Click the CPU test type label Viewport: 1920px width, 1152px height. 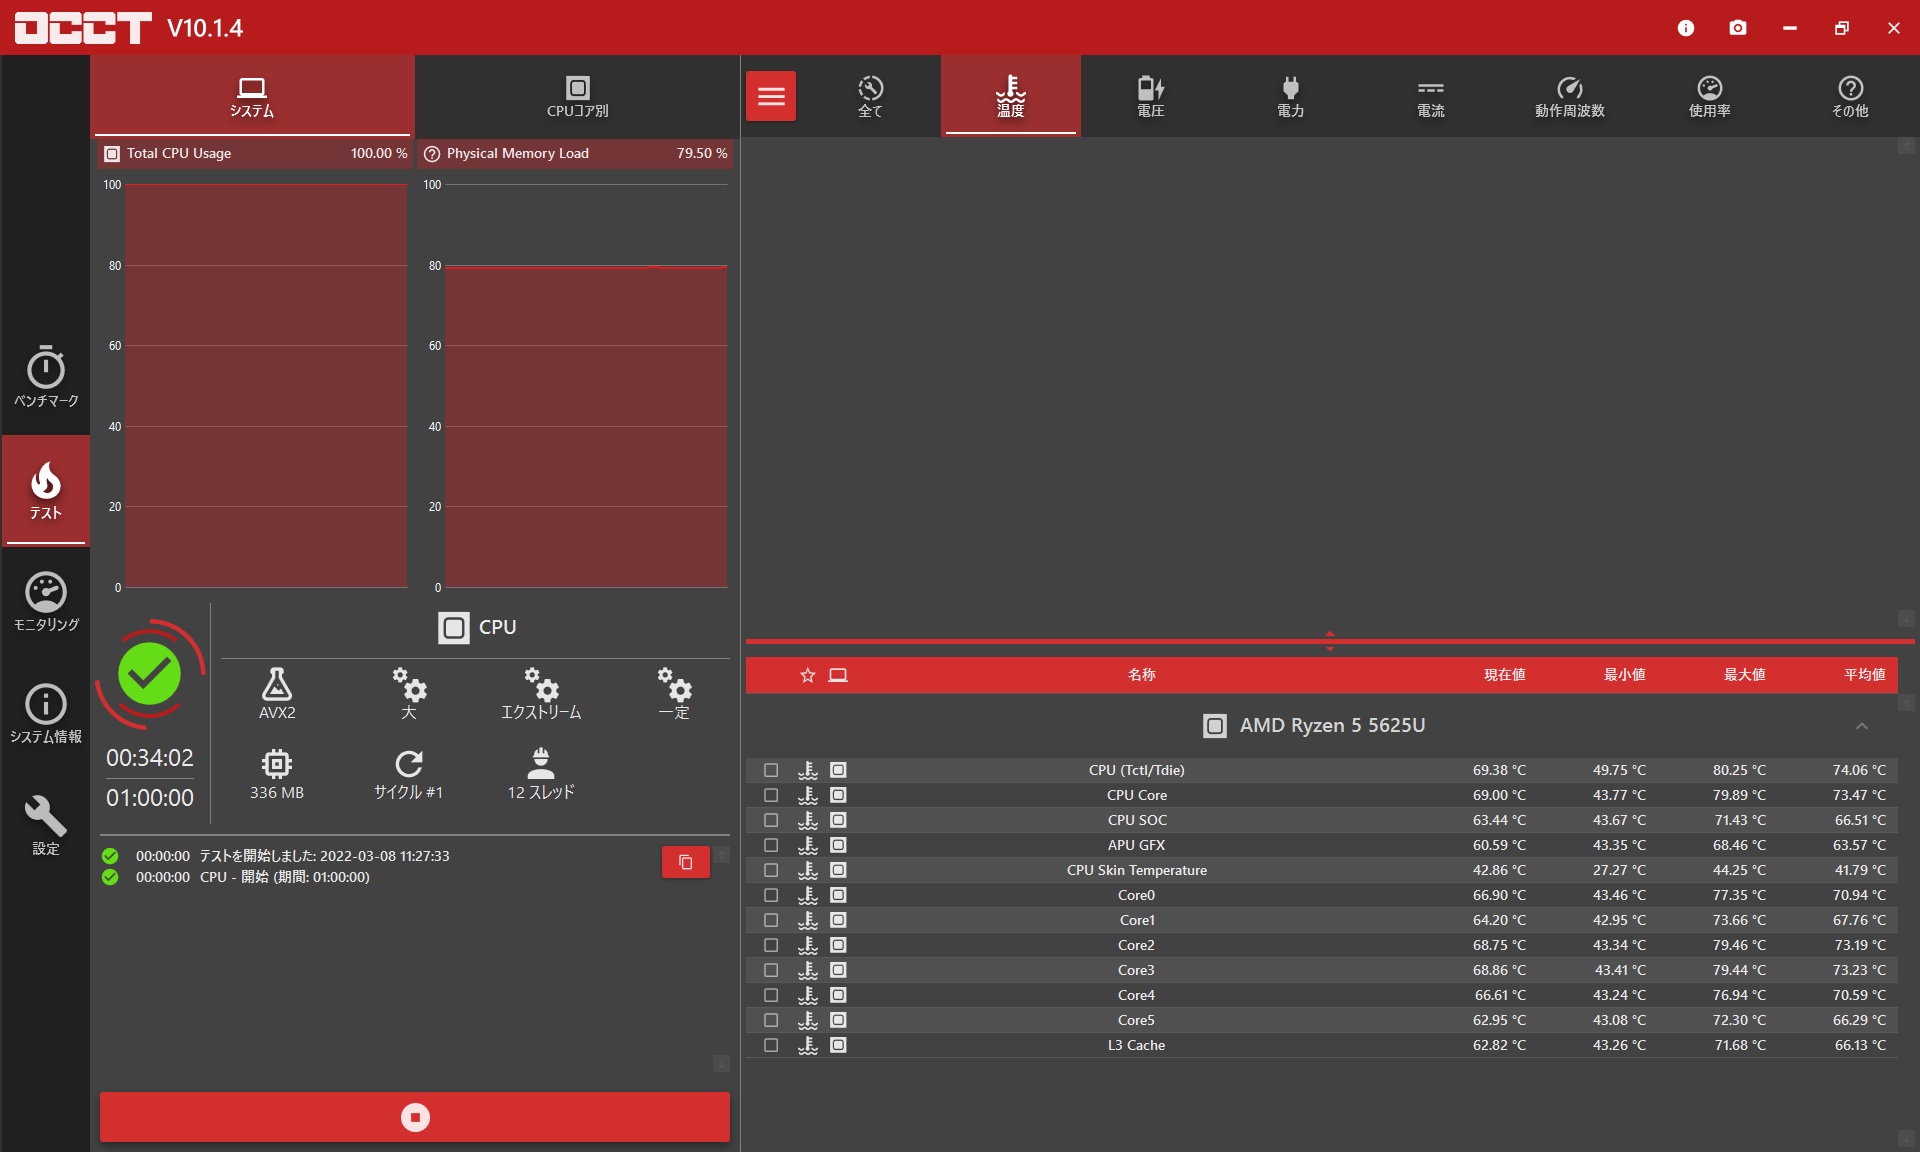pos(477,627)
